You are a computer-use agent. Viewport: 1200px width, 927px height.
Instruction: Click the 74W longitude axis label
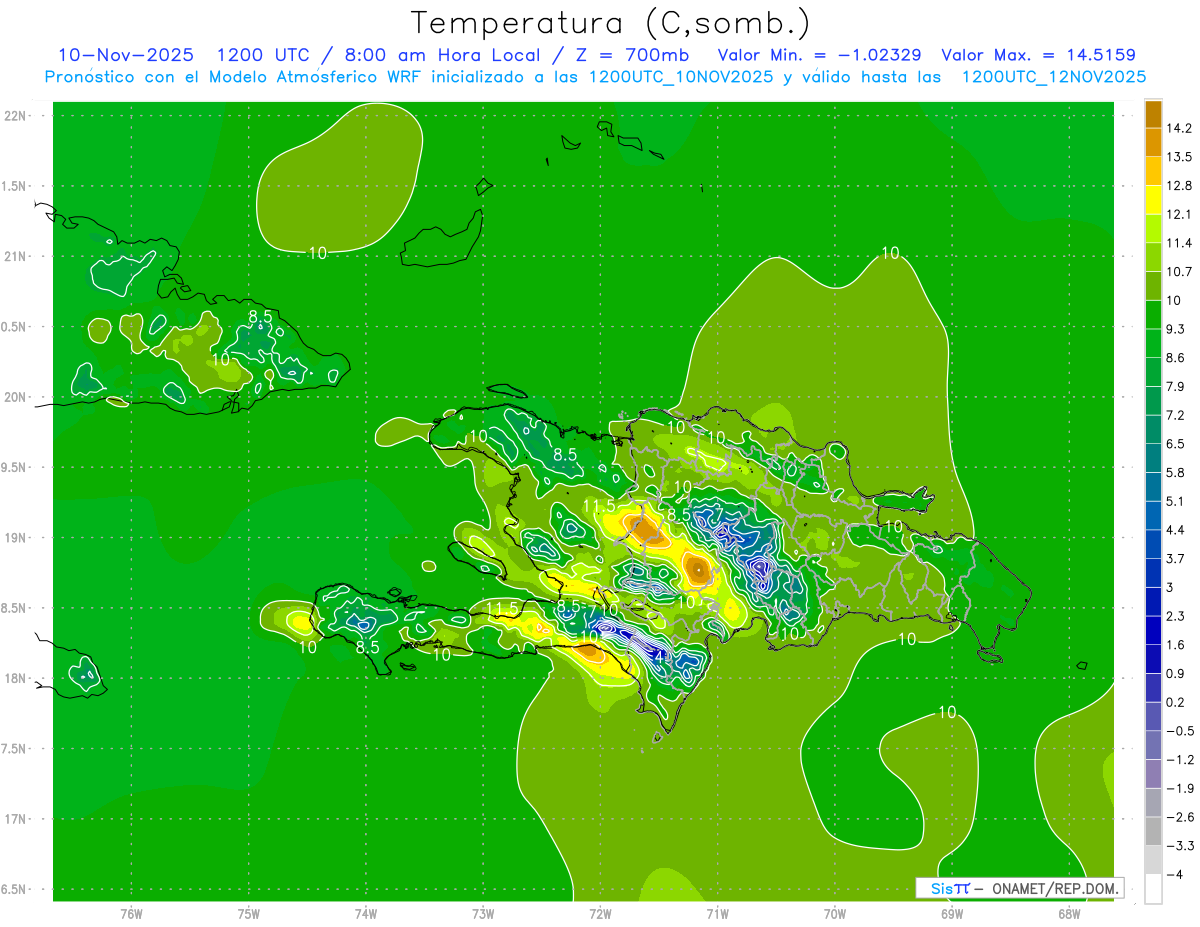coord(366,913)
